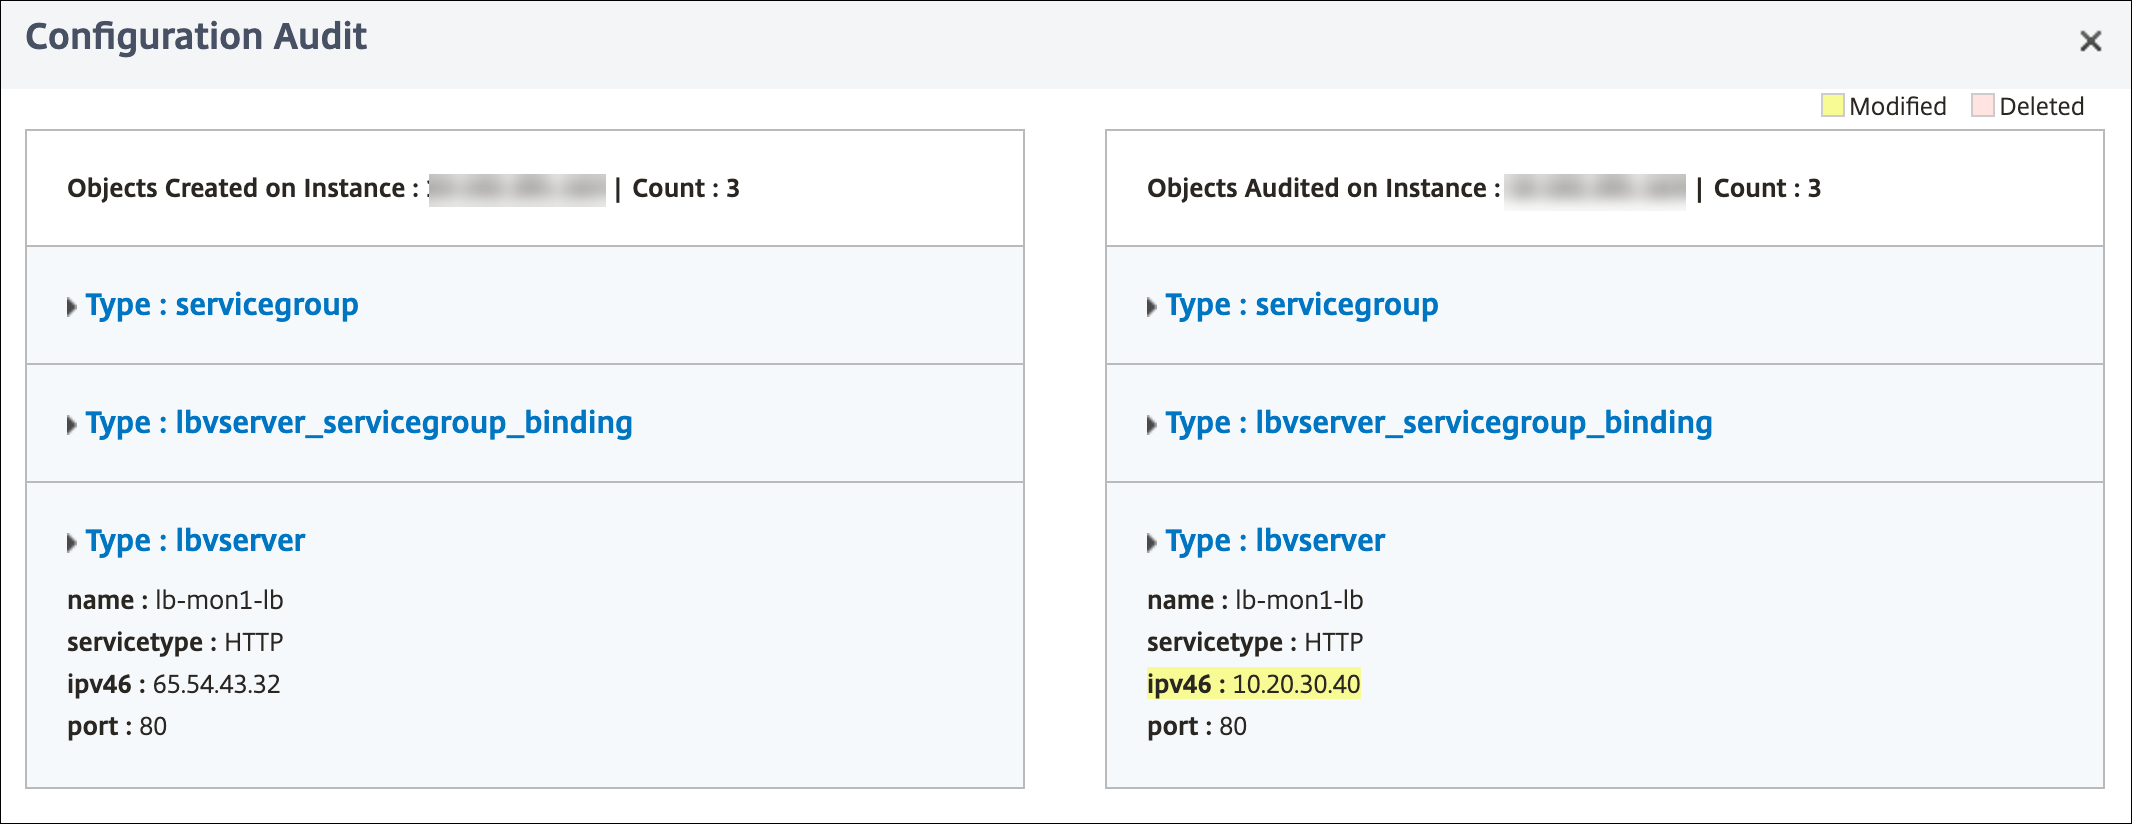
Task: Select port : 80 in Audited panel
Action: (1197, 726)
